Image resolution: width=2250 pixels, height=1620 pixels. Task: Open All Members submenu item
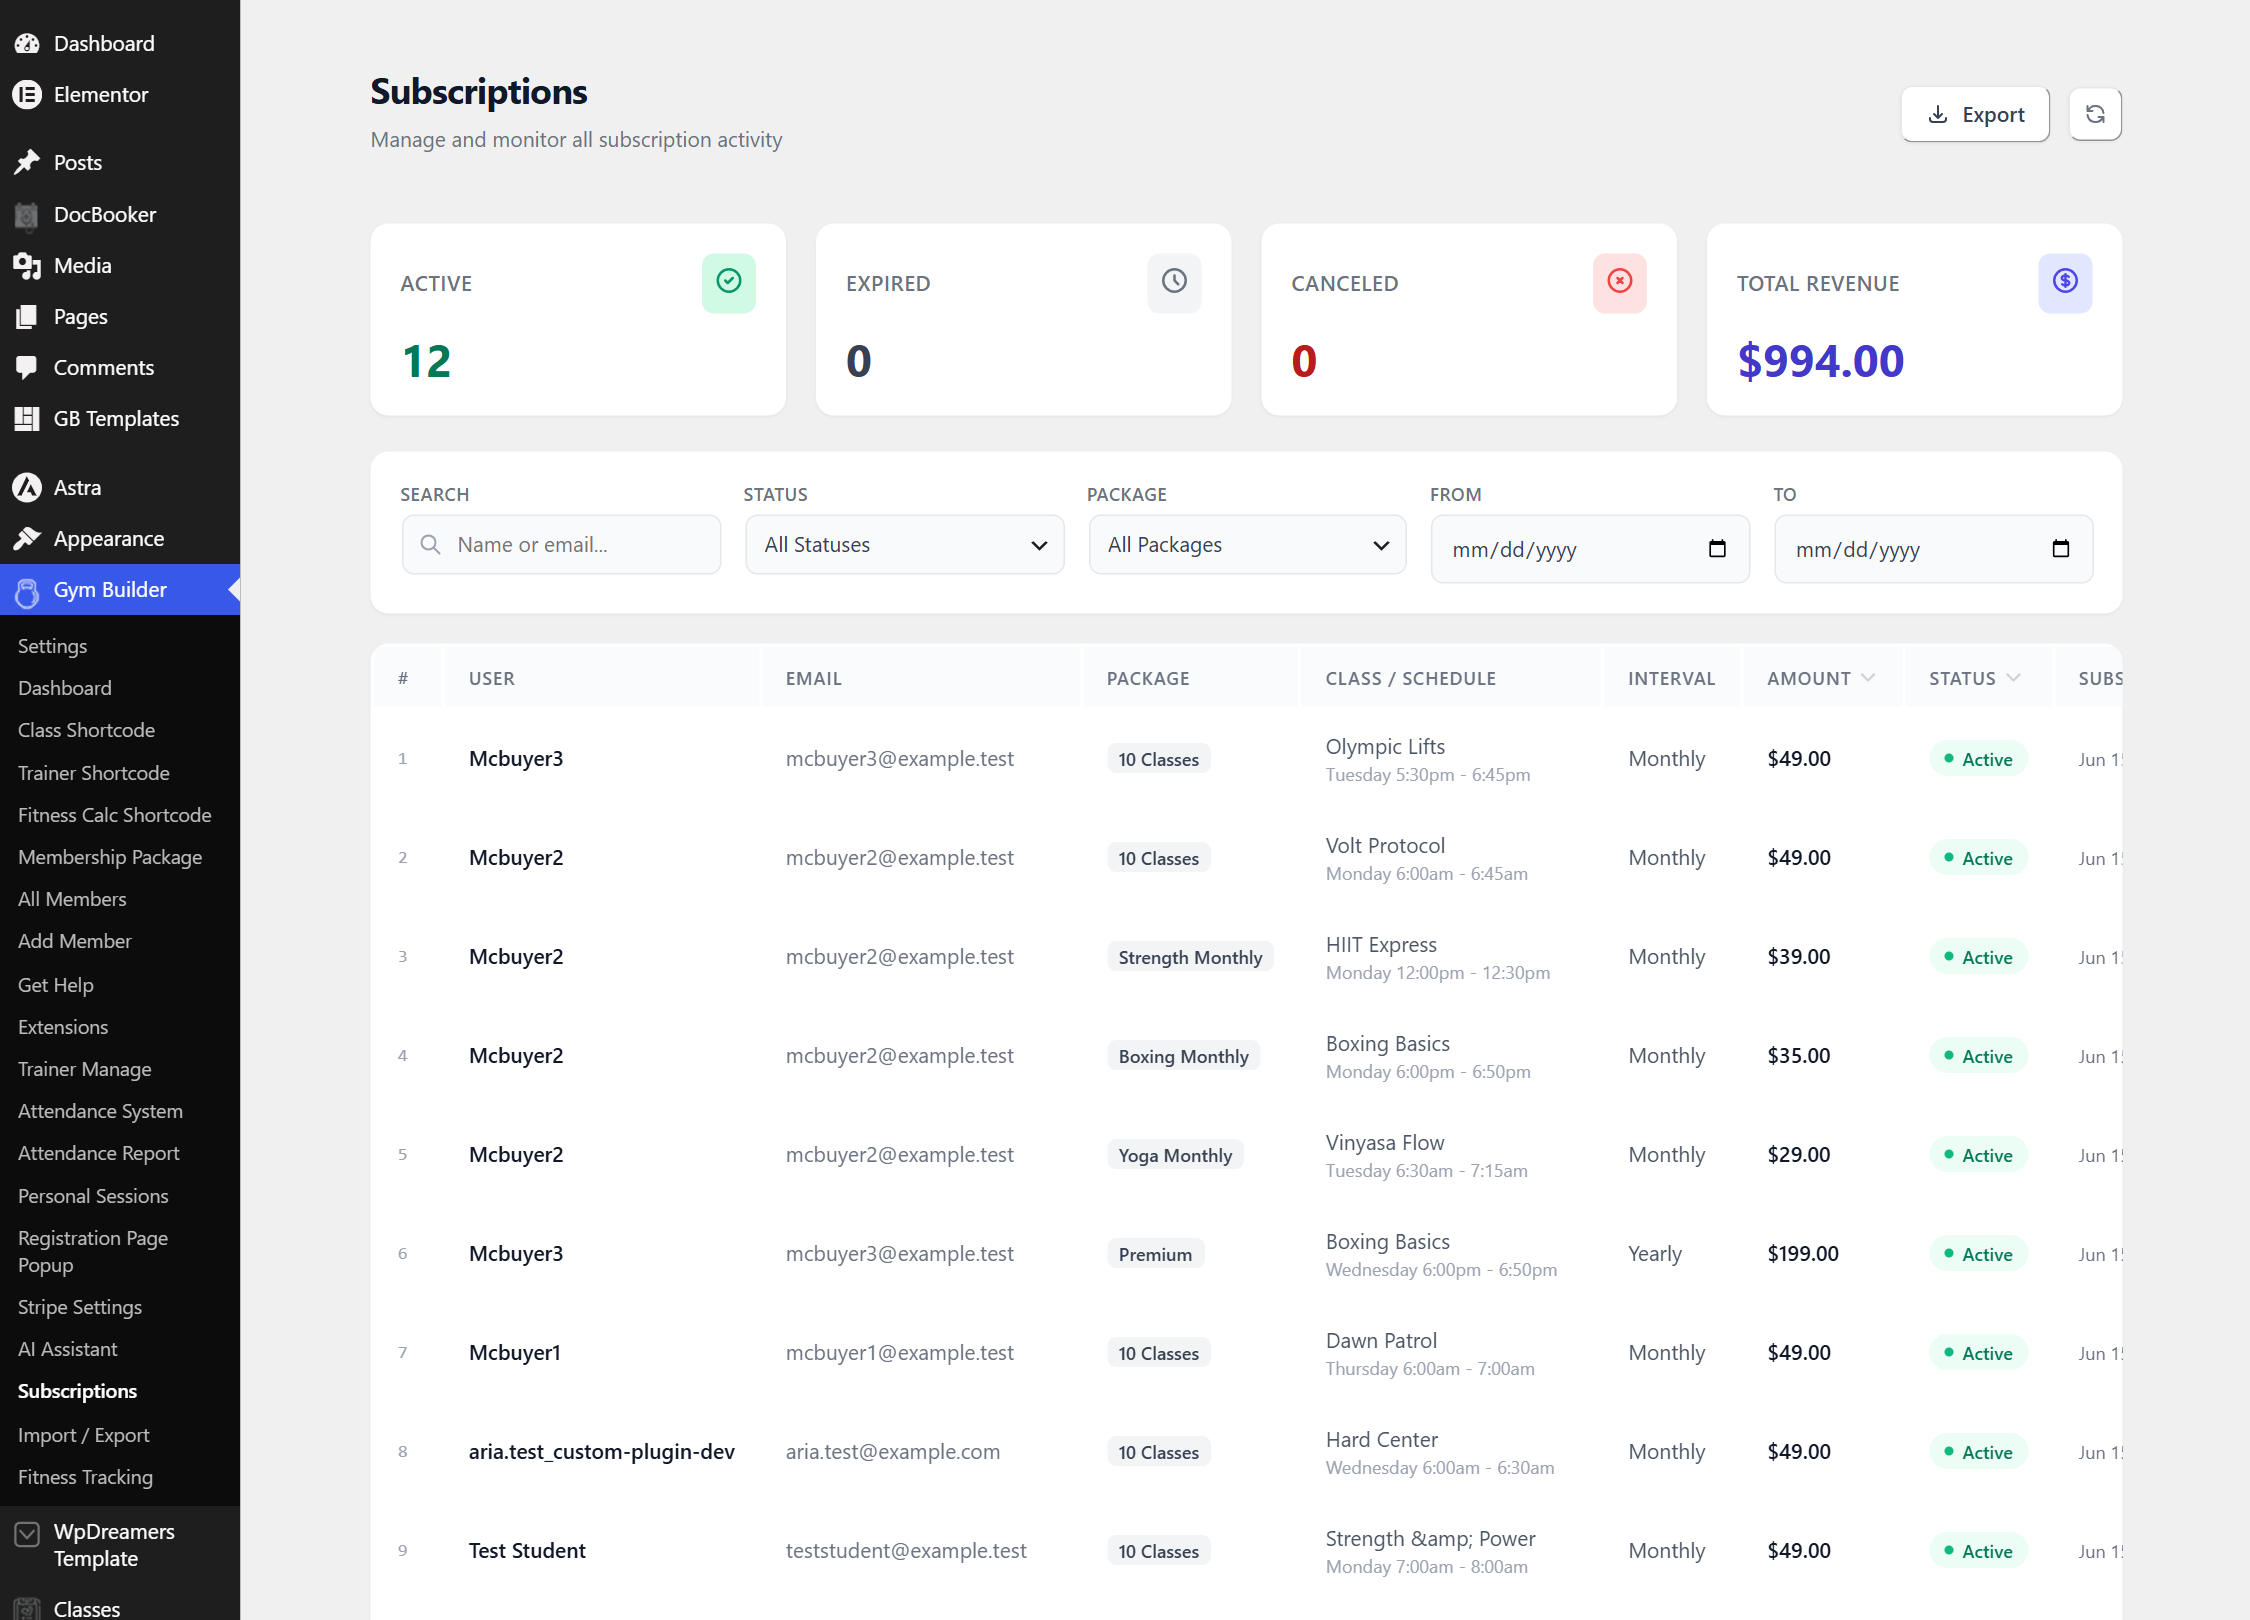(72, 899)
